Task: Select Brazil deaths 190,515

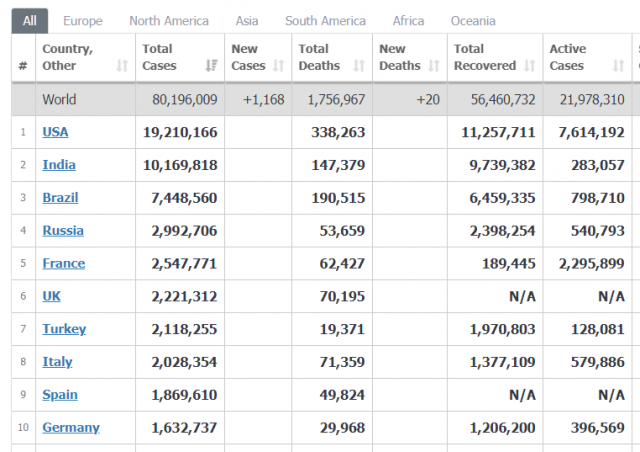Action: (x=338, y=198)
